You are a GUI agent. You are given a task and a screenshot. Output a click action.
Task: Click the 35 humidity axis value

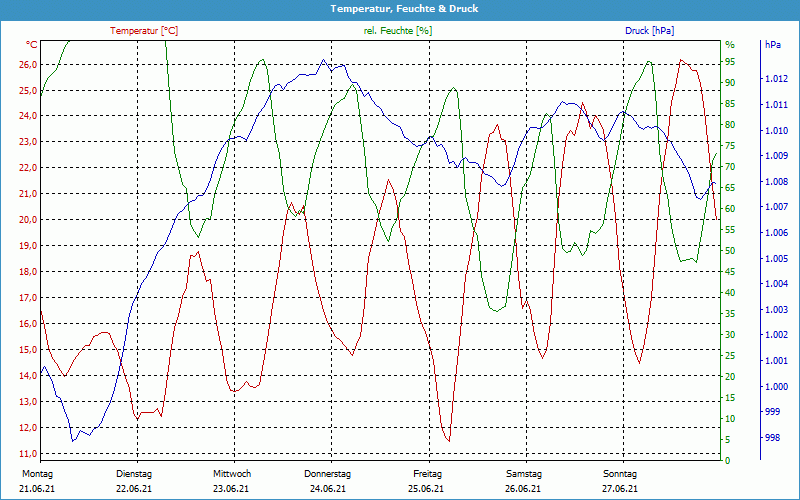point(730,314)
